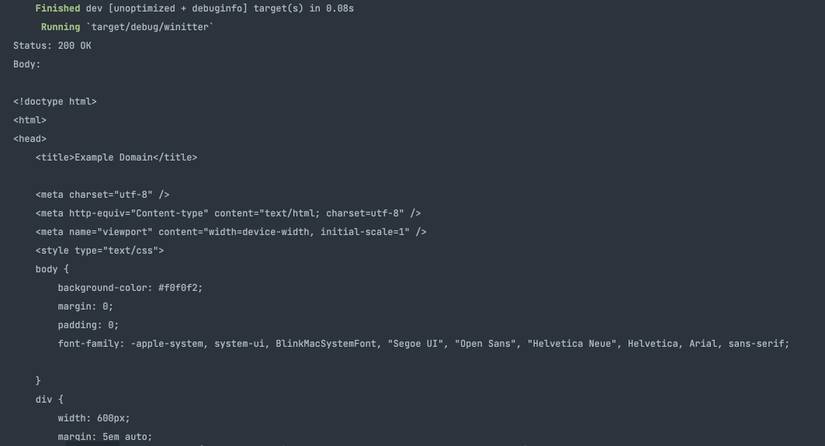Click the "div {" CSS selector line
825x446 pixels.
point(49,399)
